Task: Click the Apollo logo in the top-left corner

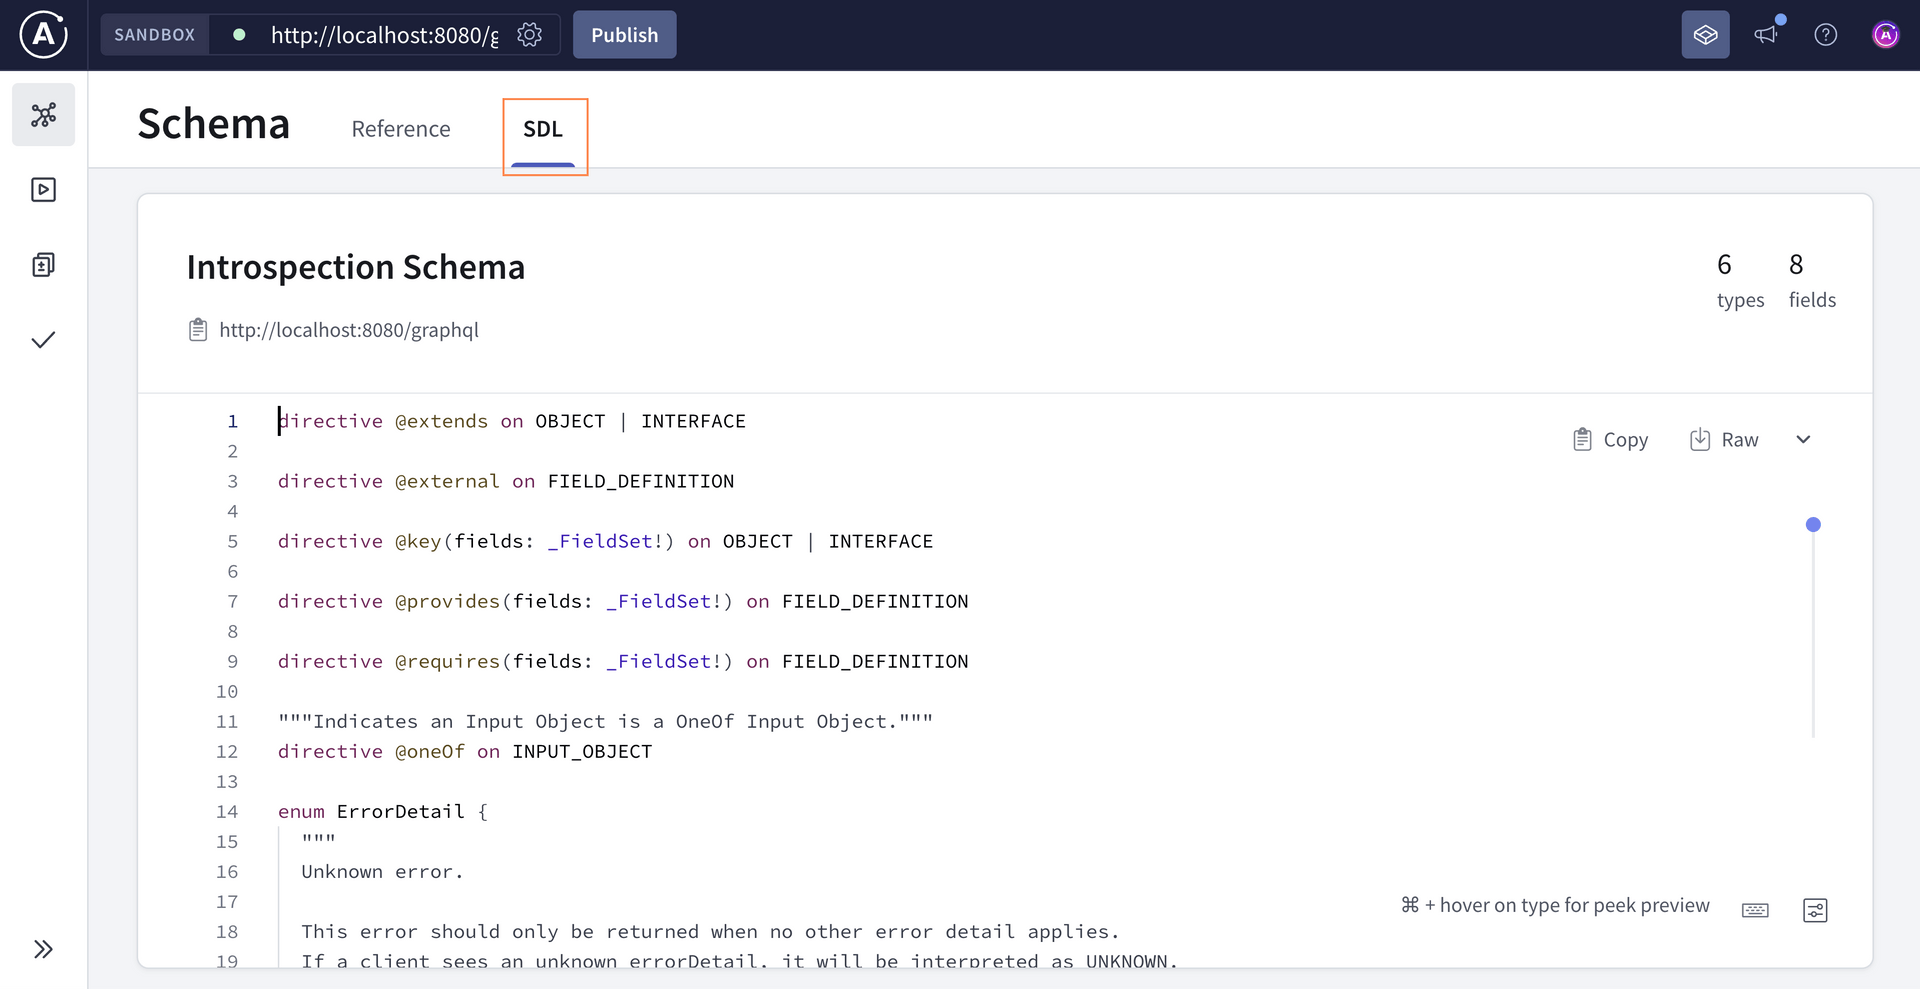Action: [42, 34]
